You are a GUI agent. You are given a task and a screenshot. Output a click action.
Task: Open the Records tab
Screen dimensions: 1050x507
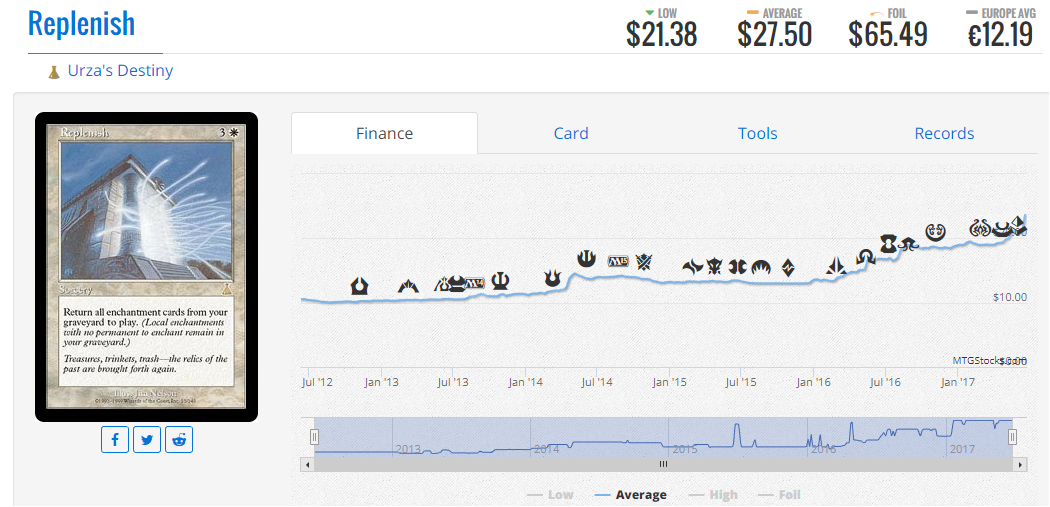pos(944,133)
